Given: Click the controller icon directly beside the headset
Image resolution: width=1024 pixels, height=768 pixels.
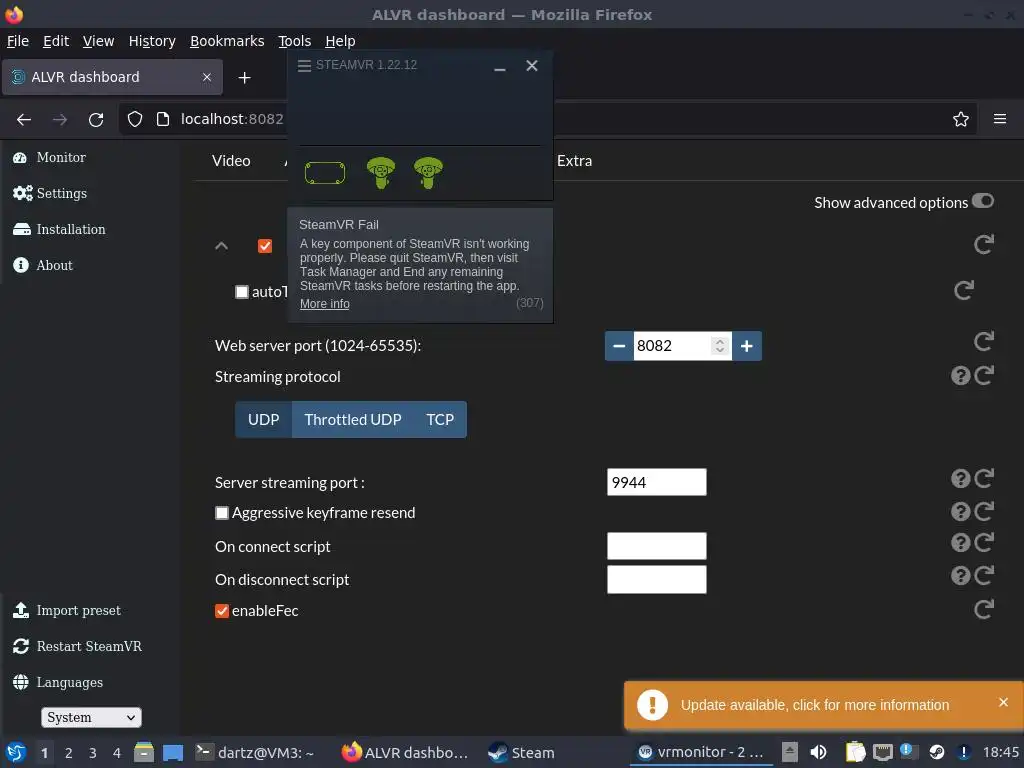Looking at the screenshot, I should click(x=381, y=173).
